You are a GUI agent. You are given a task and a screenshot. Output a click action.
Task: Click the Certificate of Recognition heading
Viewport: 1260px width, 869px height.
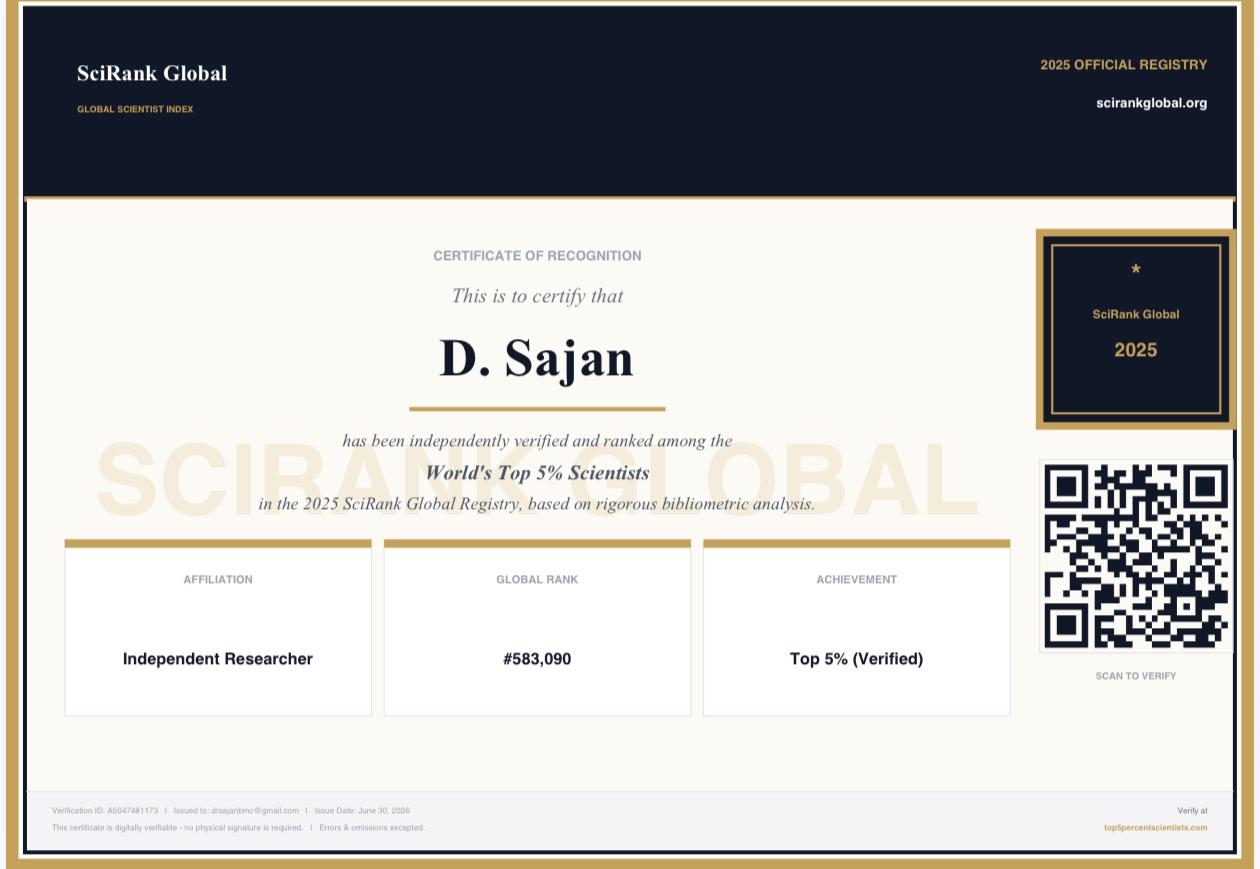537,256
